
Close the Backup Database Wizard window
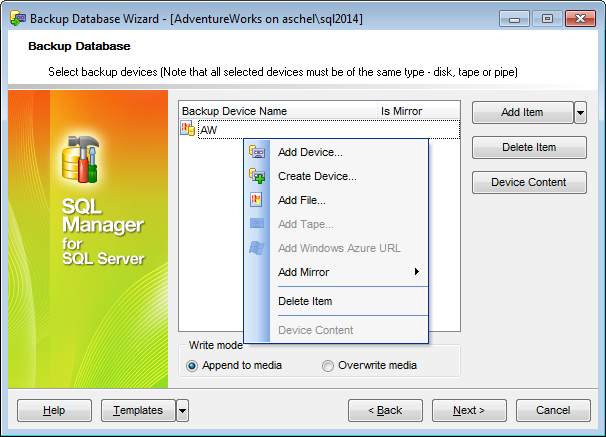(x=580, y=19)
